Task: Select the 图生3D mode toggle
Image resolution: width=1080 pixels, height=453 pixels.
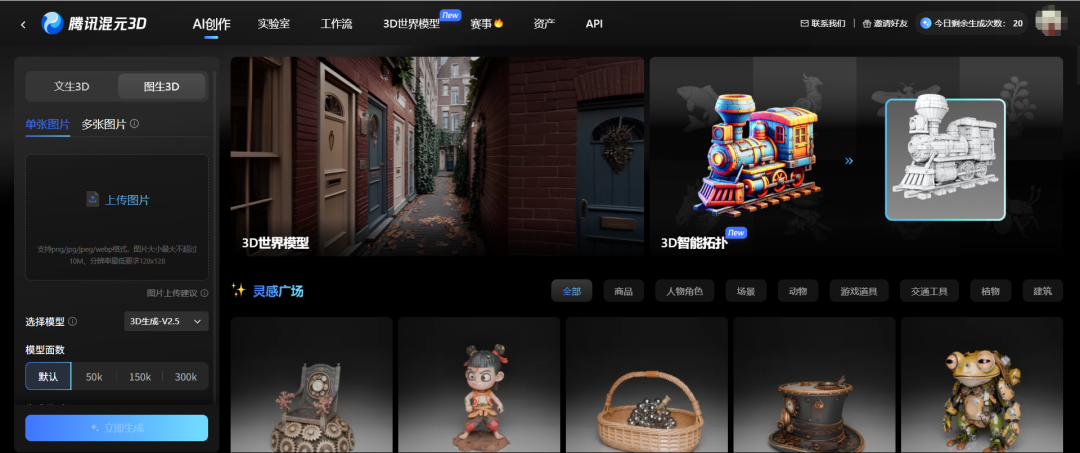Action: pos(161,87)
